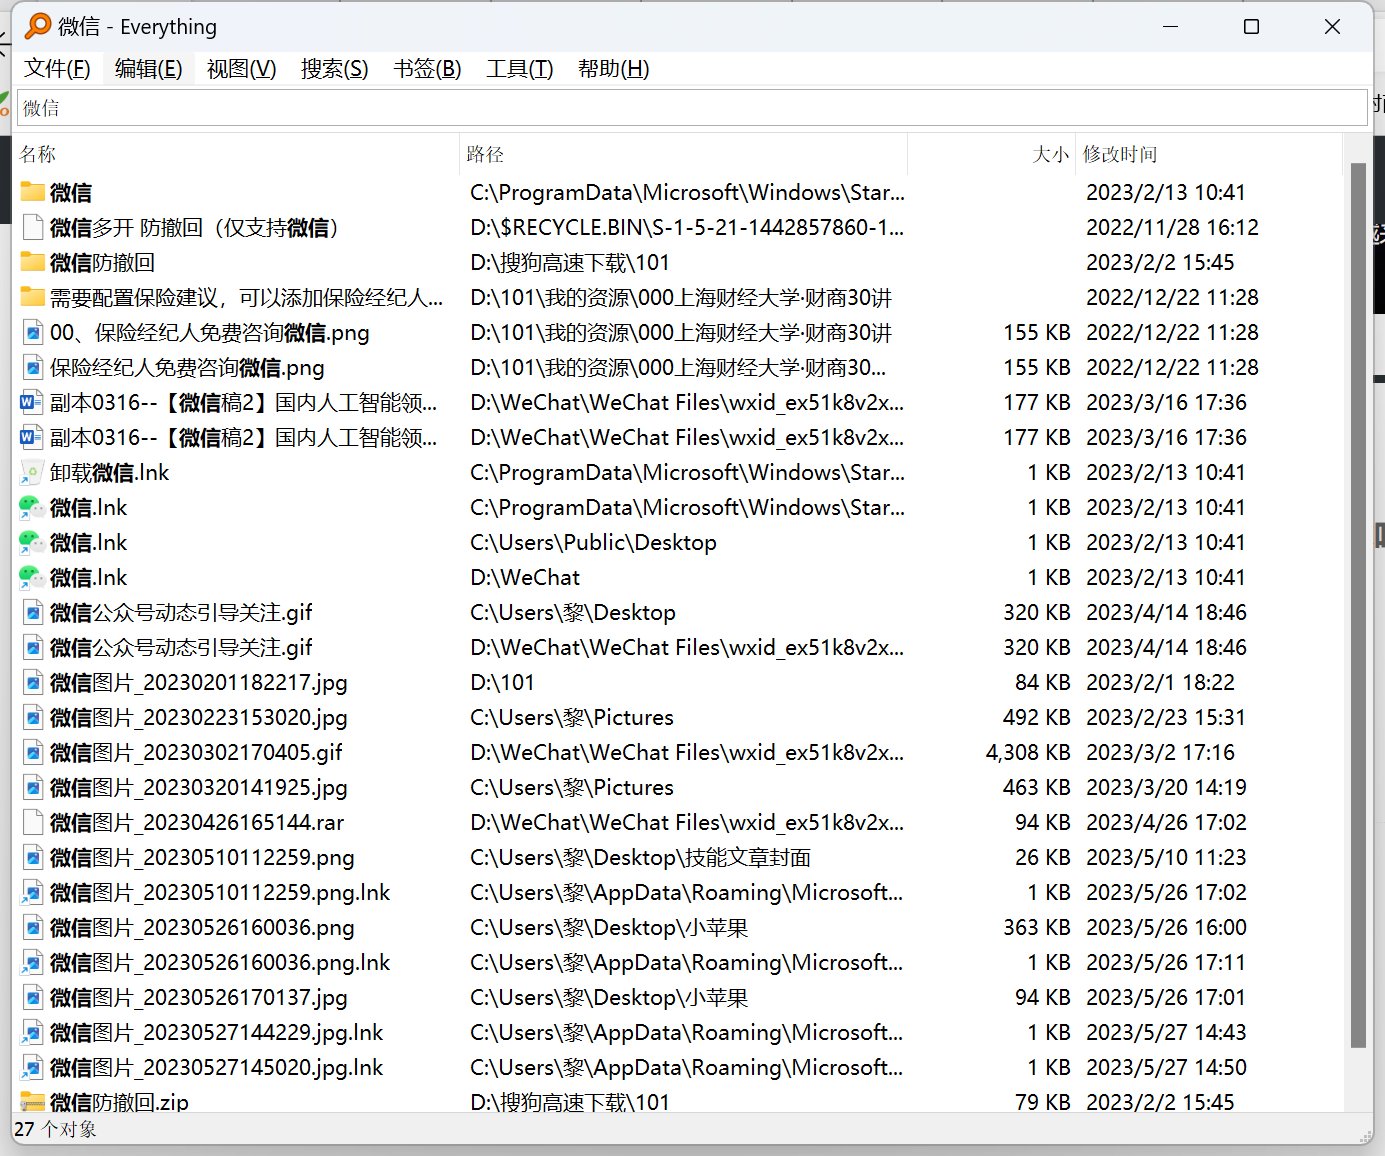Viewport: 1385px width, 1156px height.
Task: Click file icon of 微信多开 防撤回 row
Action: [33, 227]
